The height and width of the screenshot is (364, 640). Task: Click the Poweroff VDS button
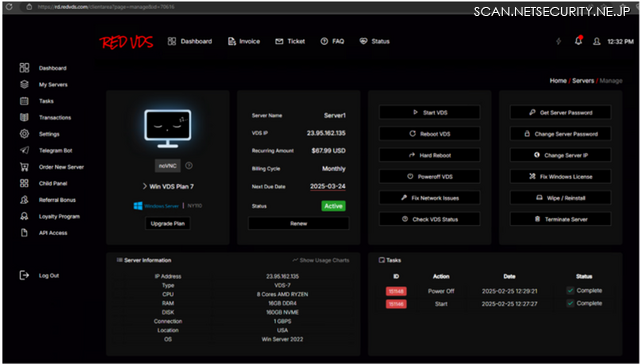pos(429,177)
